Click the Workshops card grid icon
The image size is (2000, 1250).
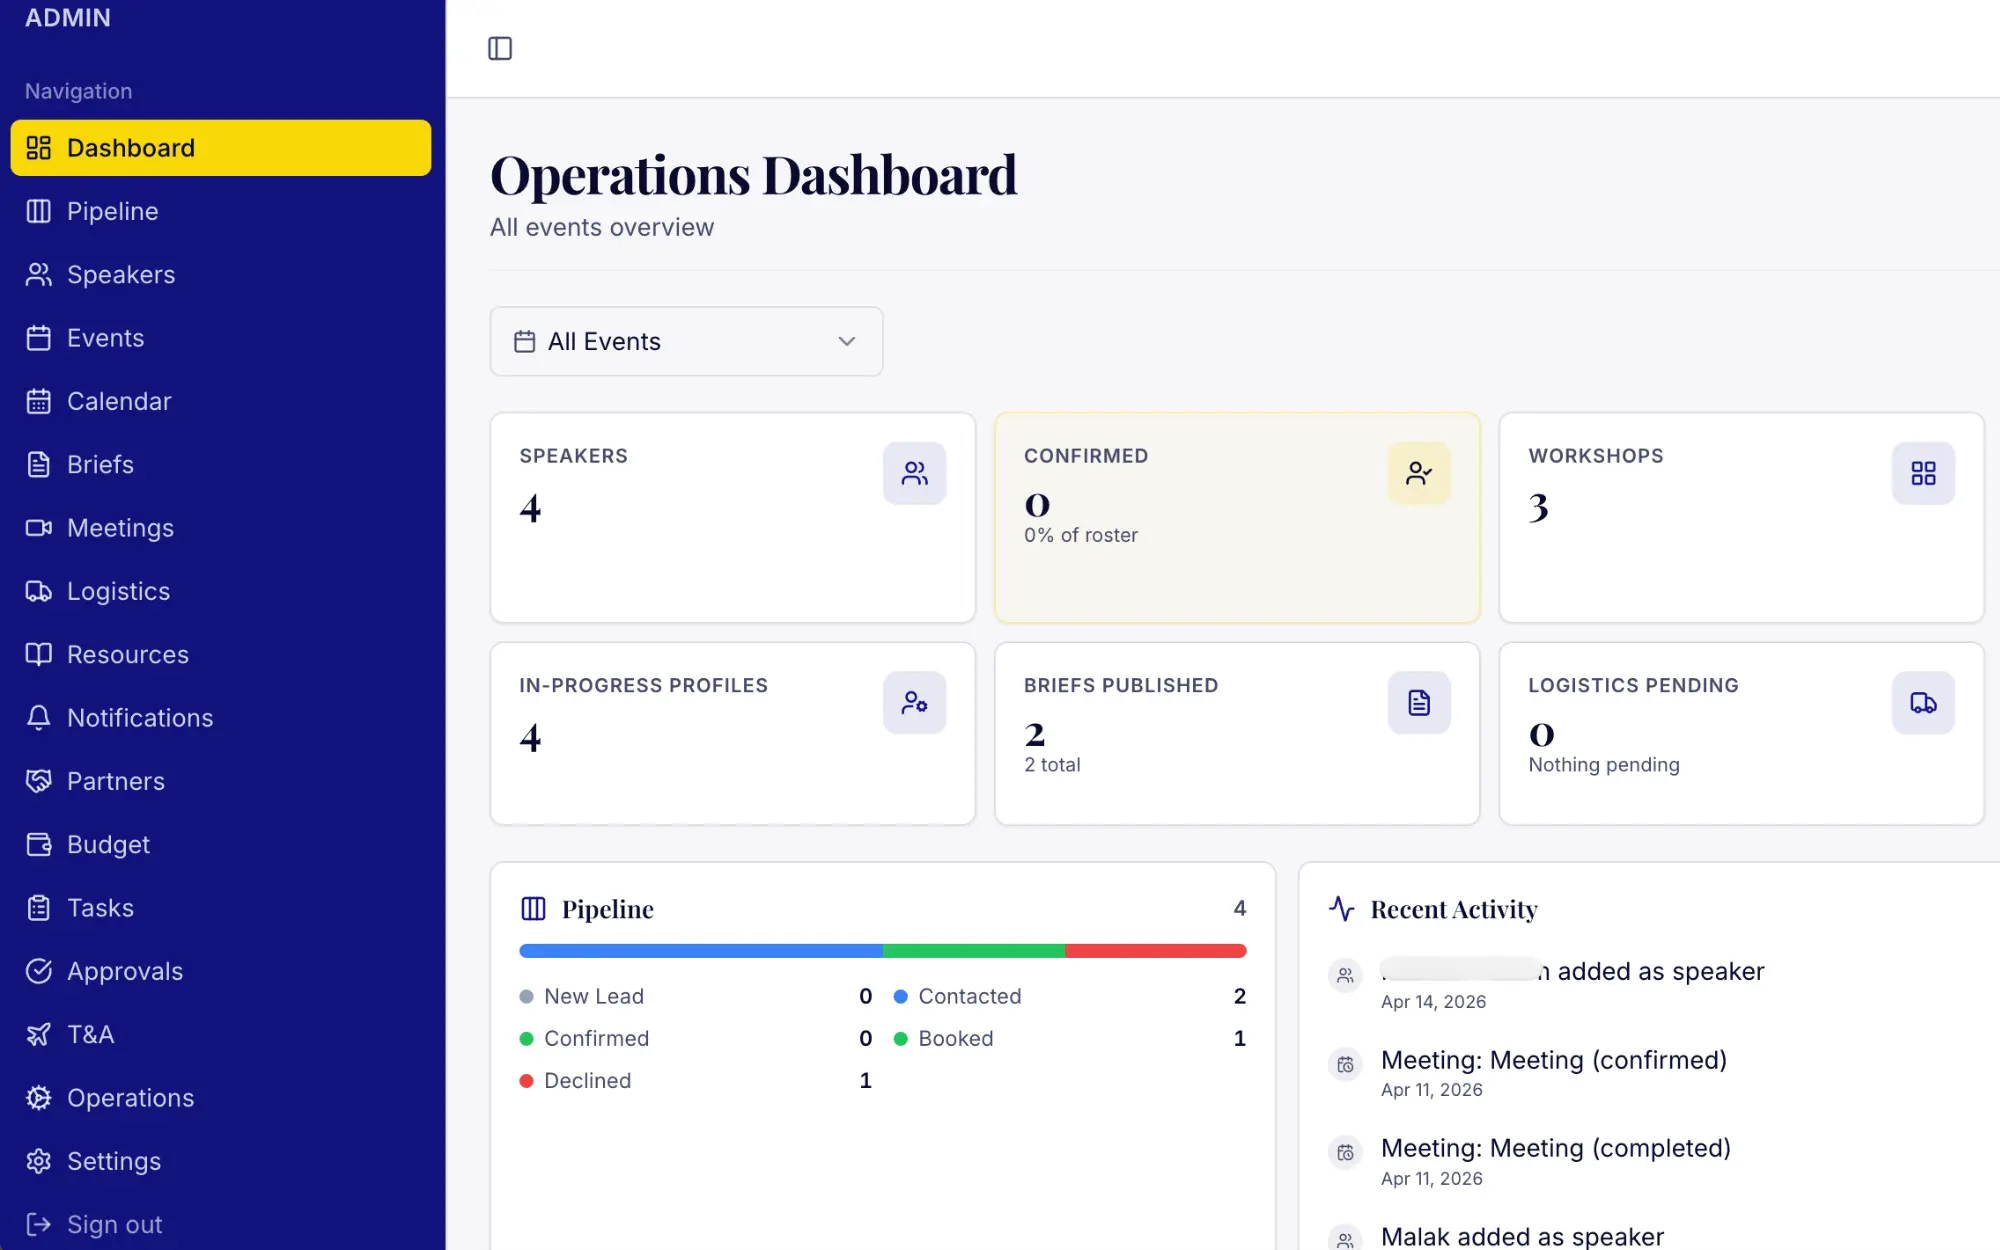tap(1923, 473)
